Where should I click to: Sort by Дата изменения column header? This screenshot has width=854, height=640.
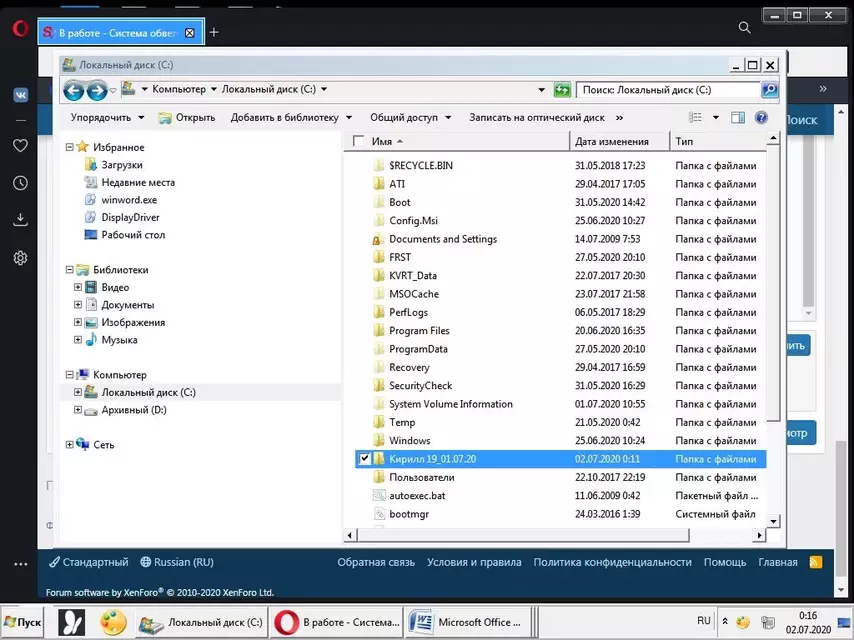coord(620,141)
